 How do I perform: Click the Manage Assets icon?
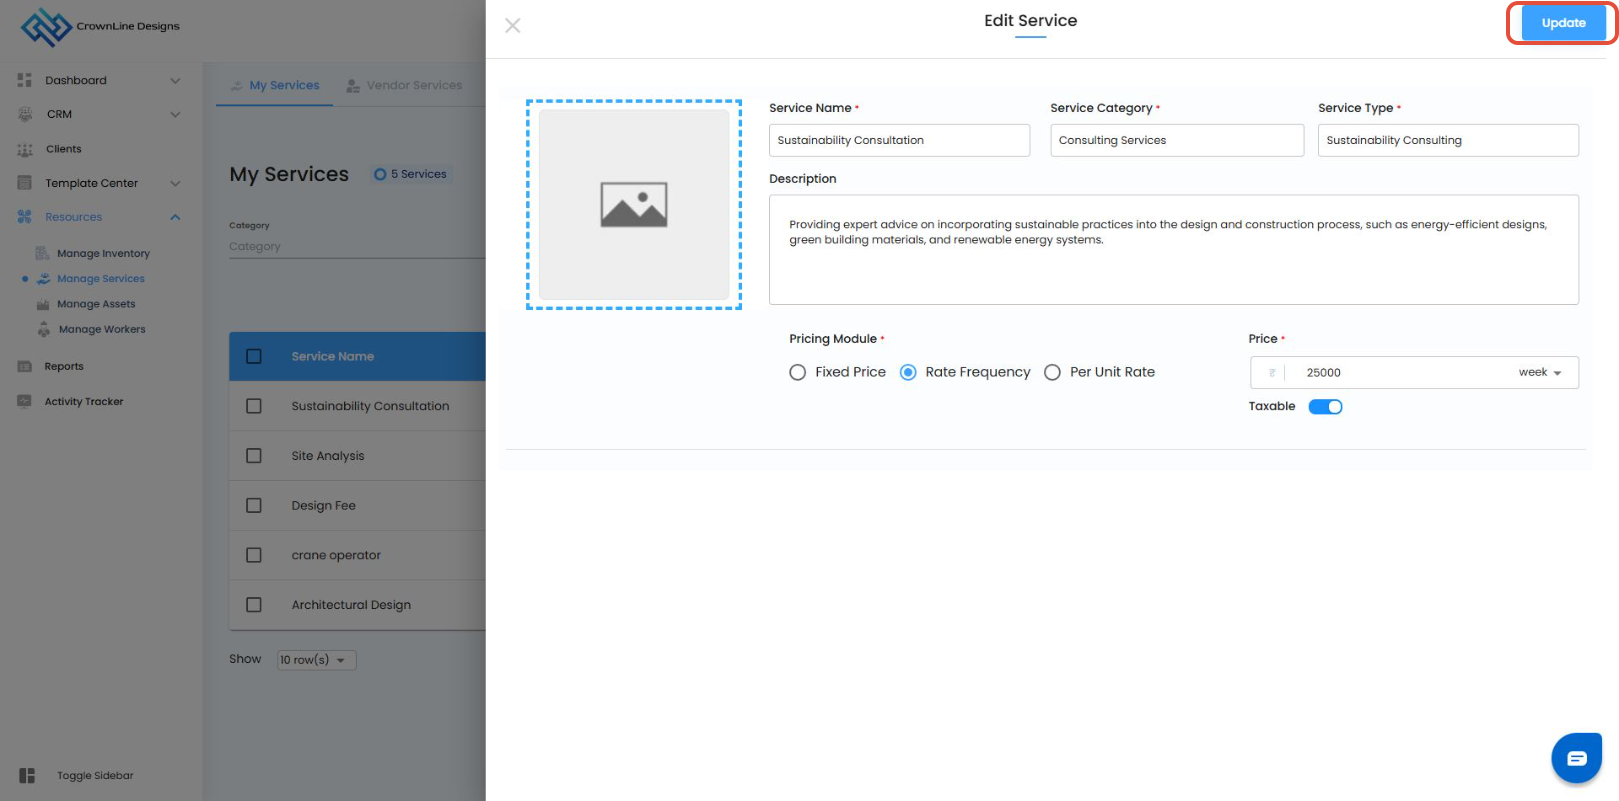(x=43, y=304)
